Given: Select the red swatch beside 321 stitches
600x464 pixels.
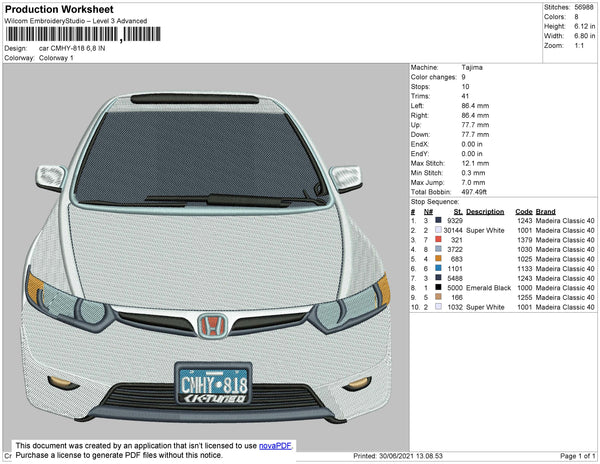Looking at the screenshot, I should click(x=438, y=239).
